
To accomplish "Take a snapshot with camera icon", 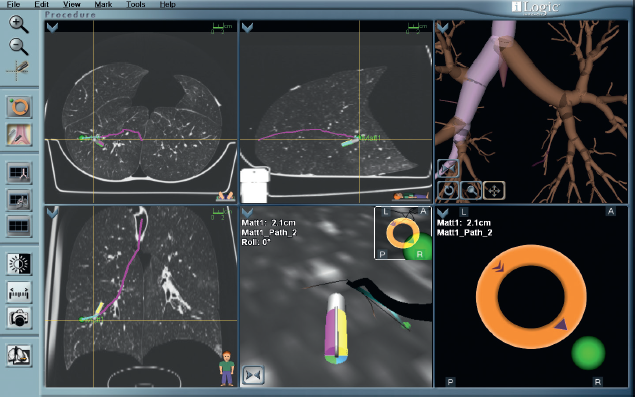I will tap(19, 318).
